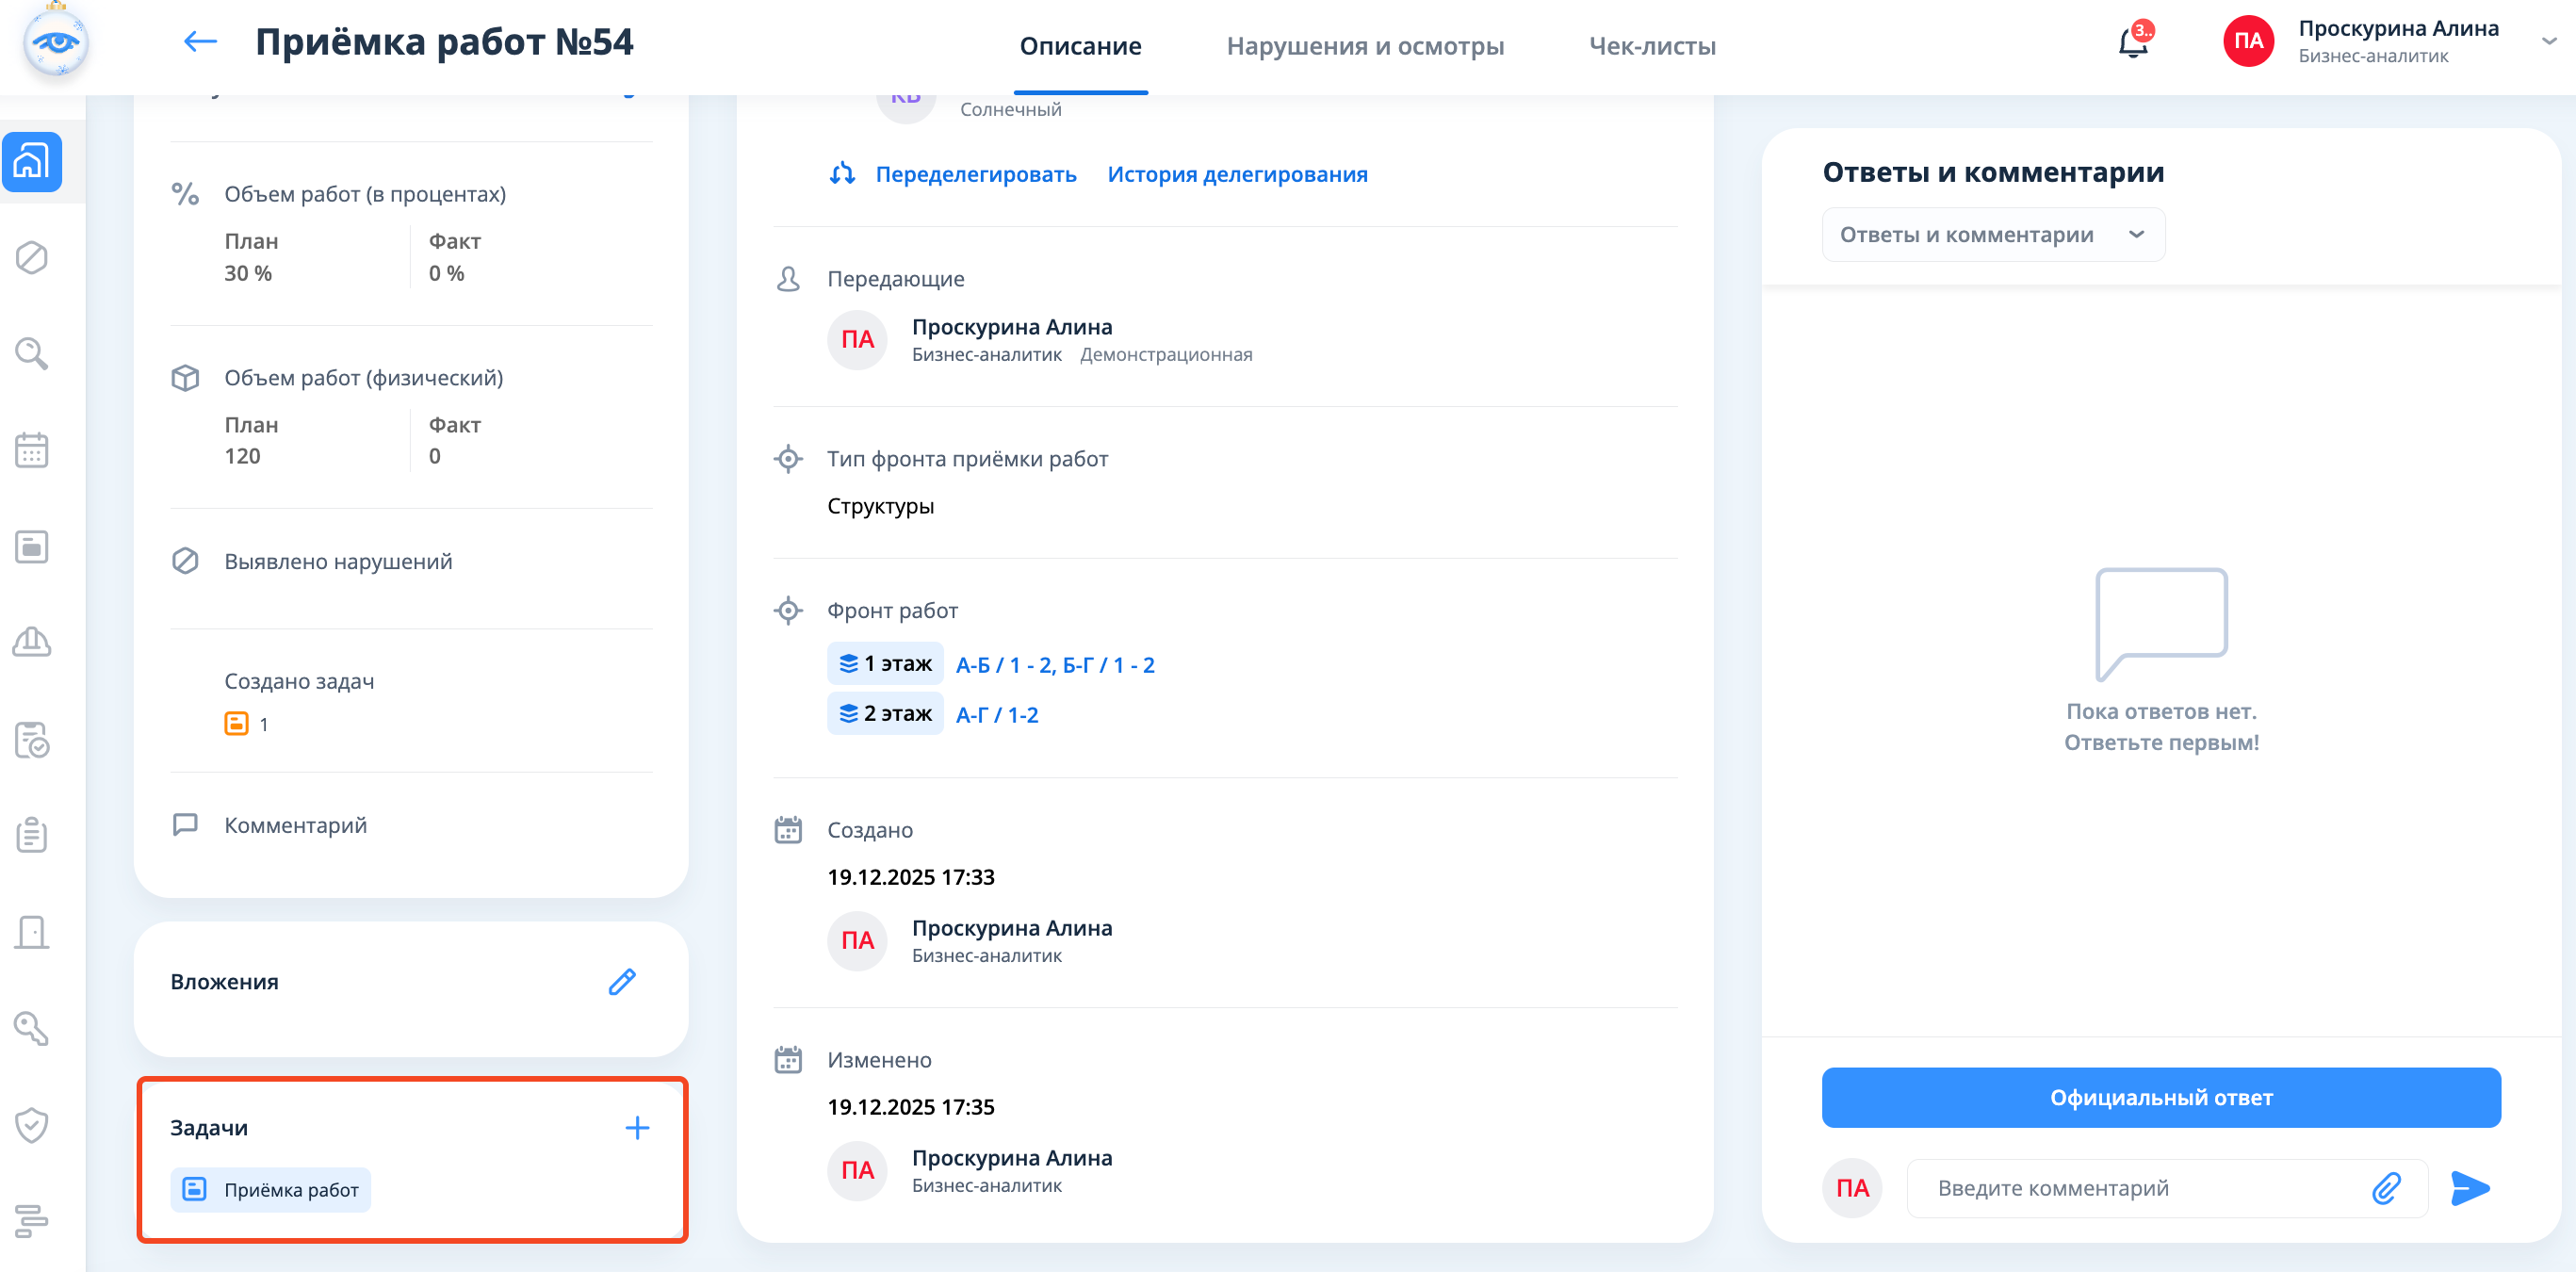Click the search magnifier sidebar icon
The width and height of the screenshot is (2576, 1272).
coord(32,354)
